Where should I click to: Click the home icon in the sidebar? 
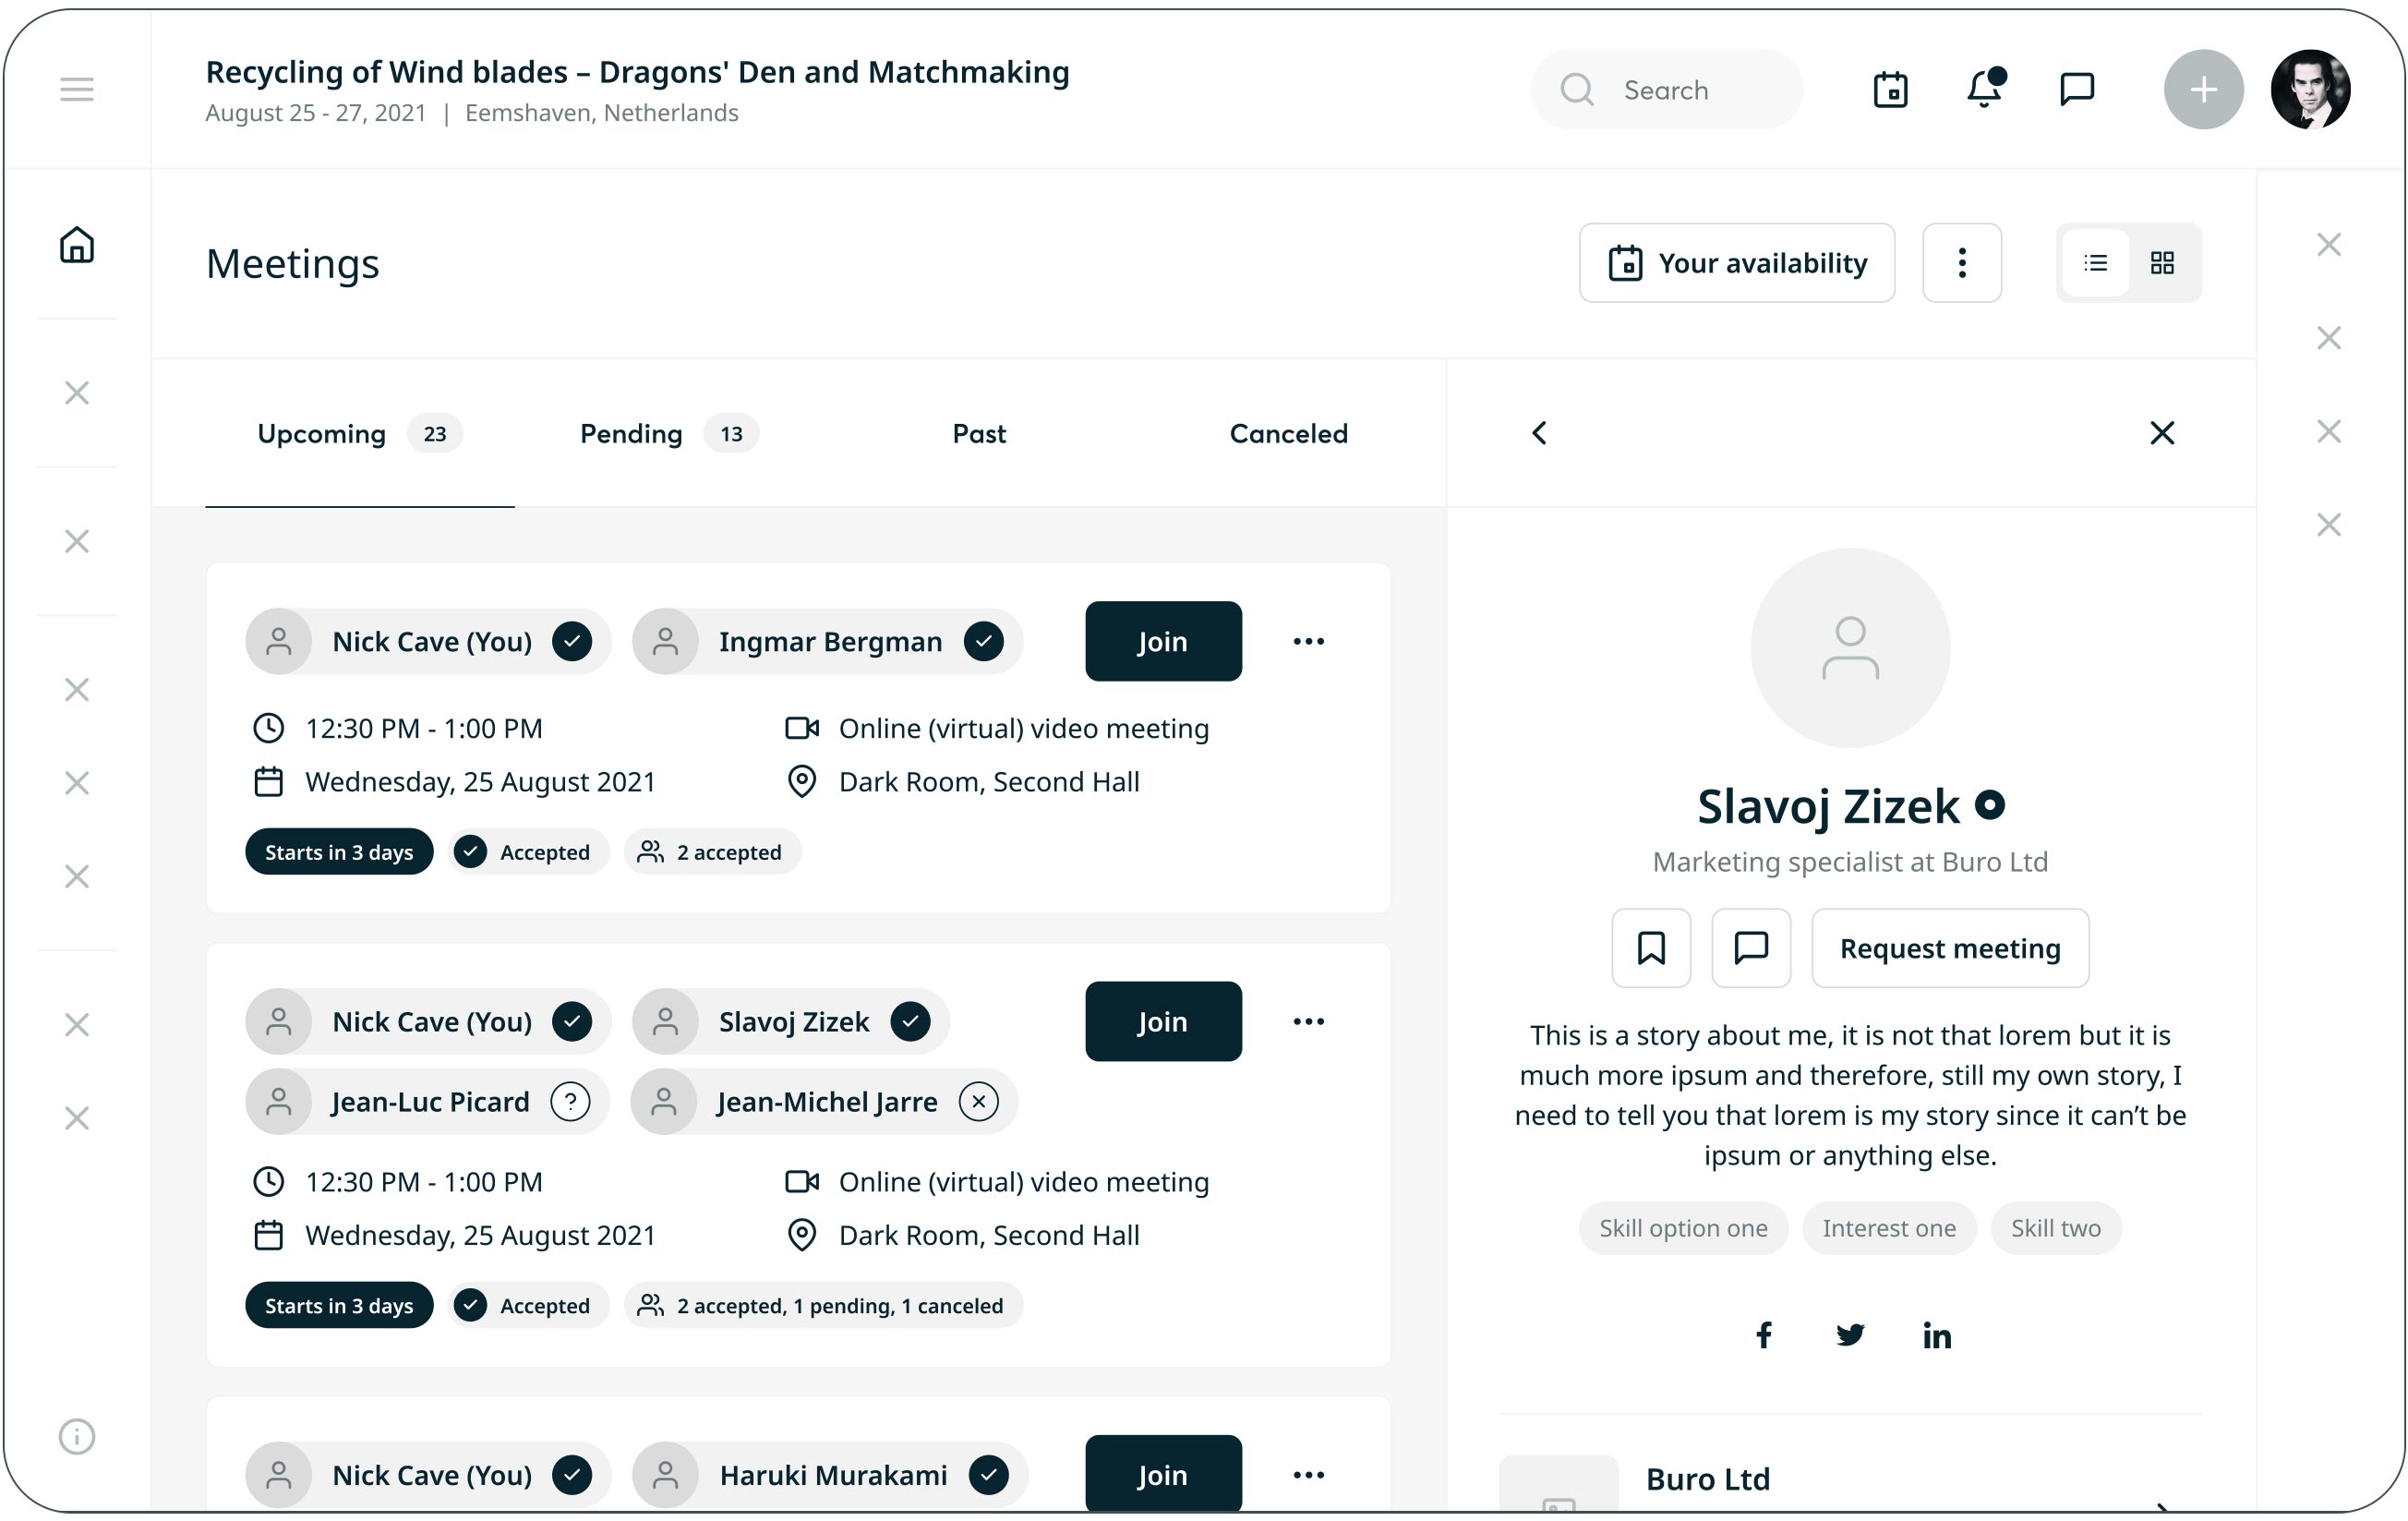77,245
